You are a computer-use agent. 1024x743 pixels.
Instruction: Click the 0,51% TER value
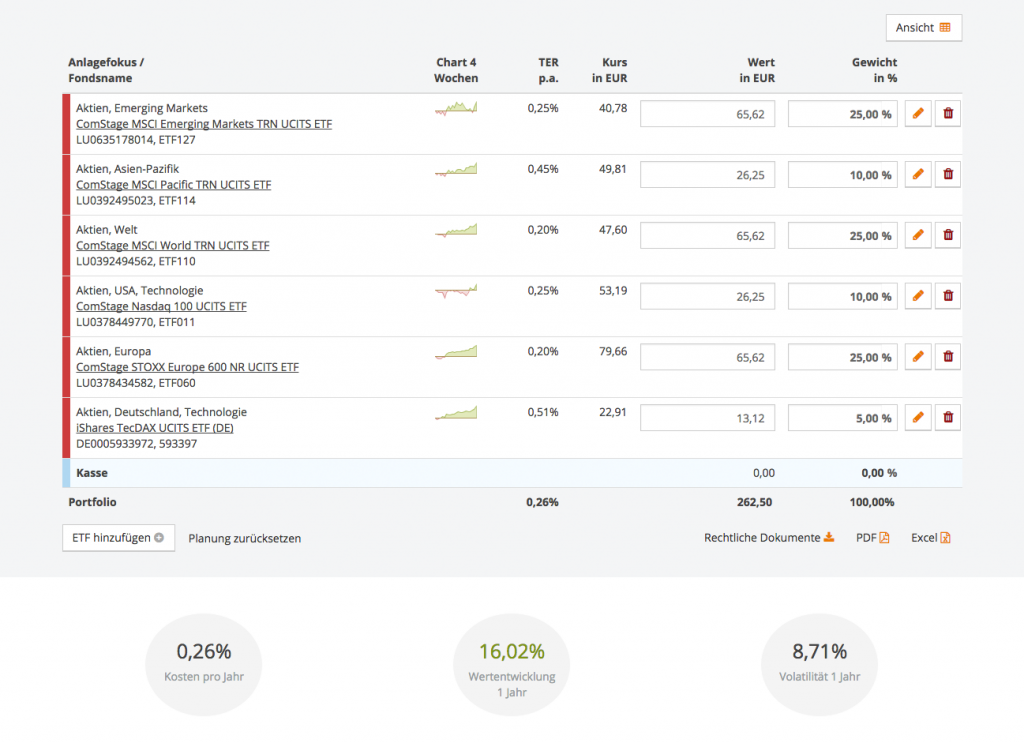pyautogui.click(x=543, y=412)
